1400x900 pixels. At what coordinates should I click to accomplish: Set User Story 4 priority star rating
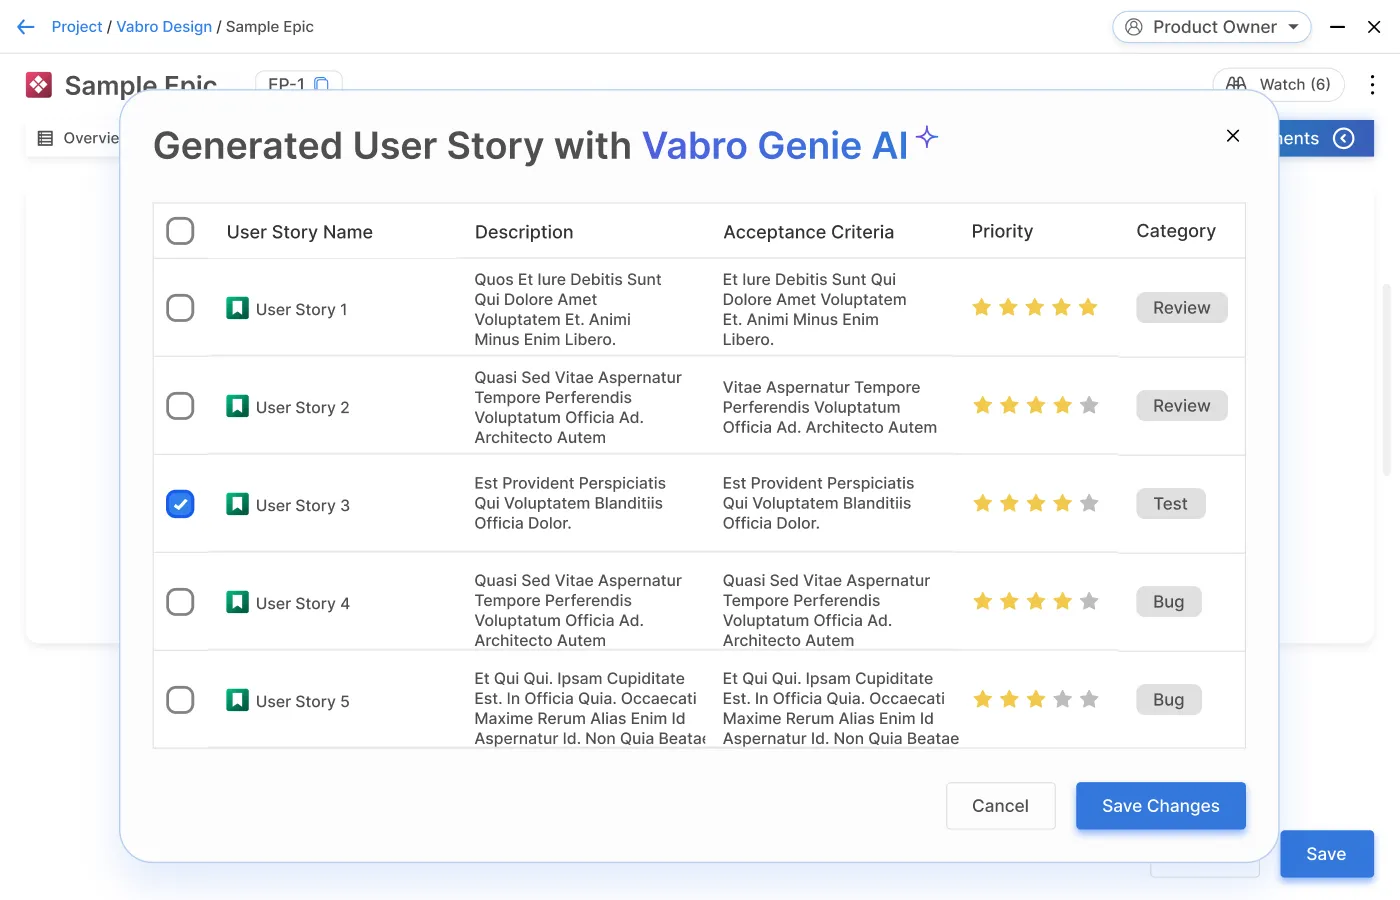point(1035,602)
